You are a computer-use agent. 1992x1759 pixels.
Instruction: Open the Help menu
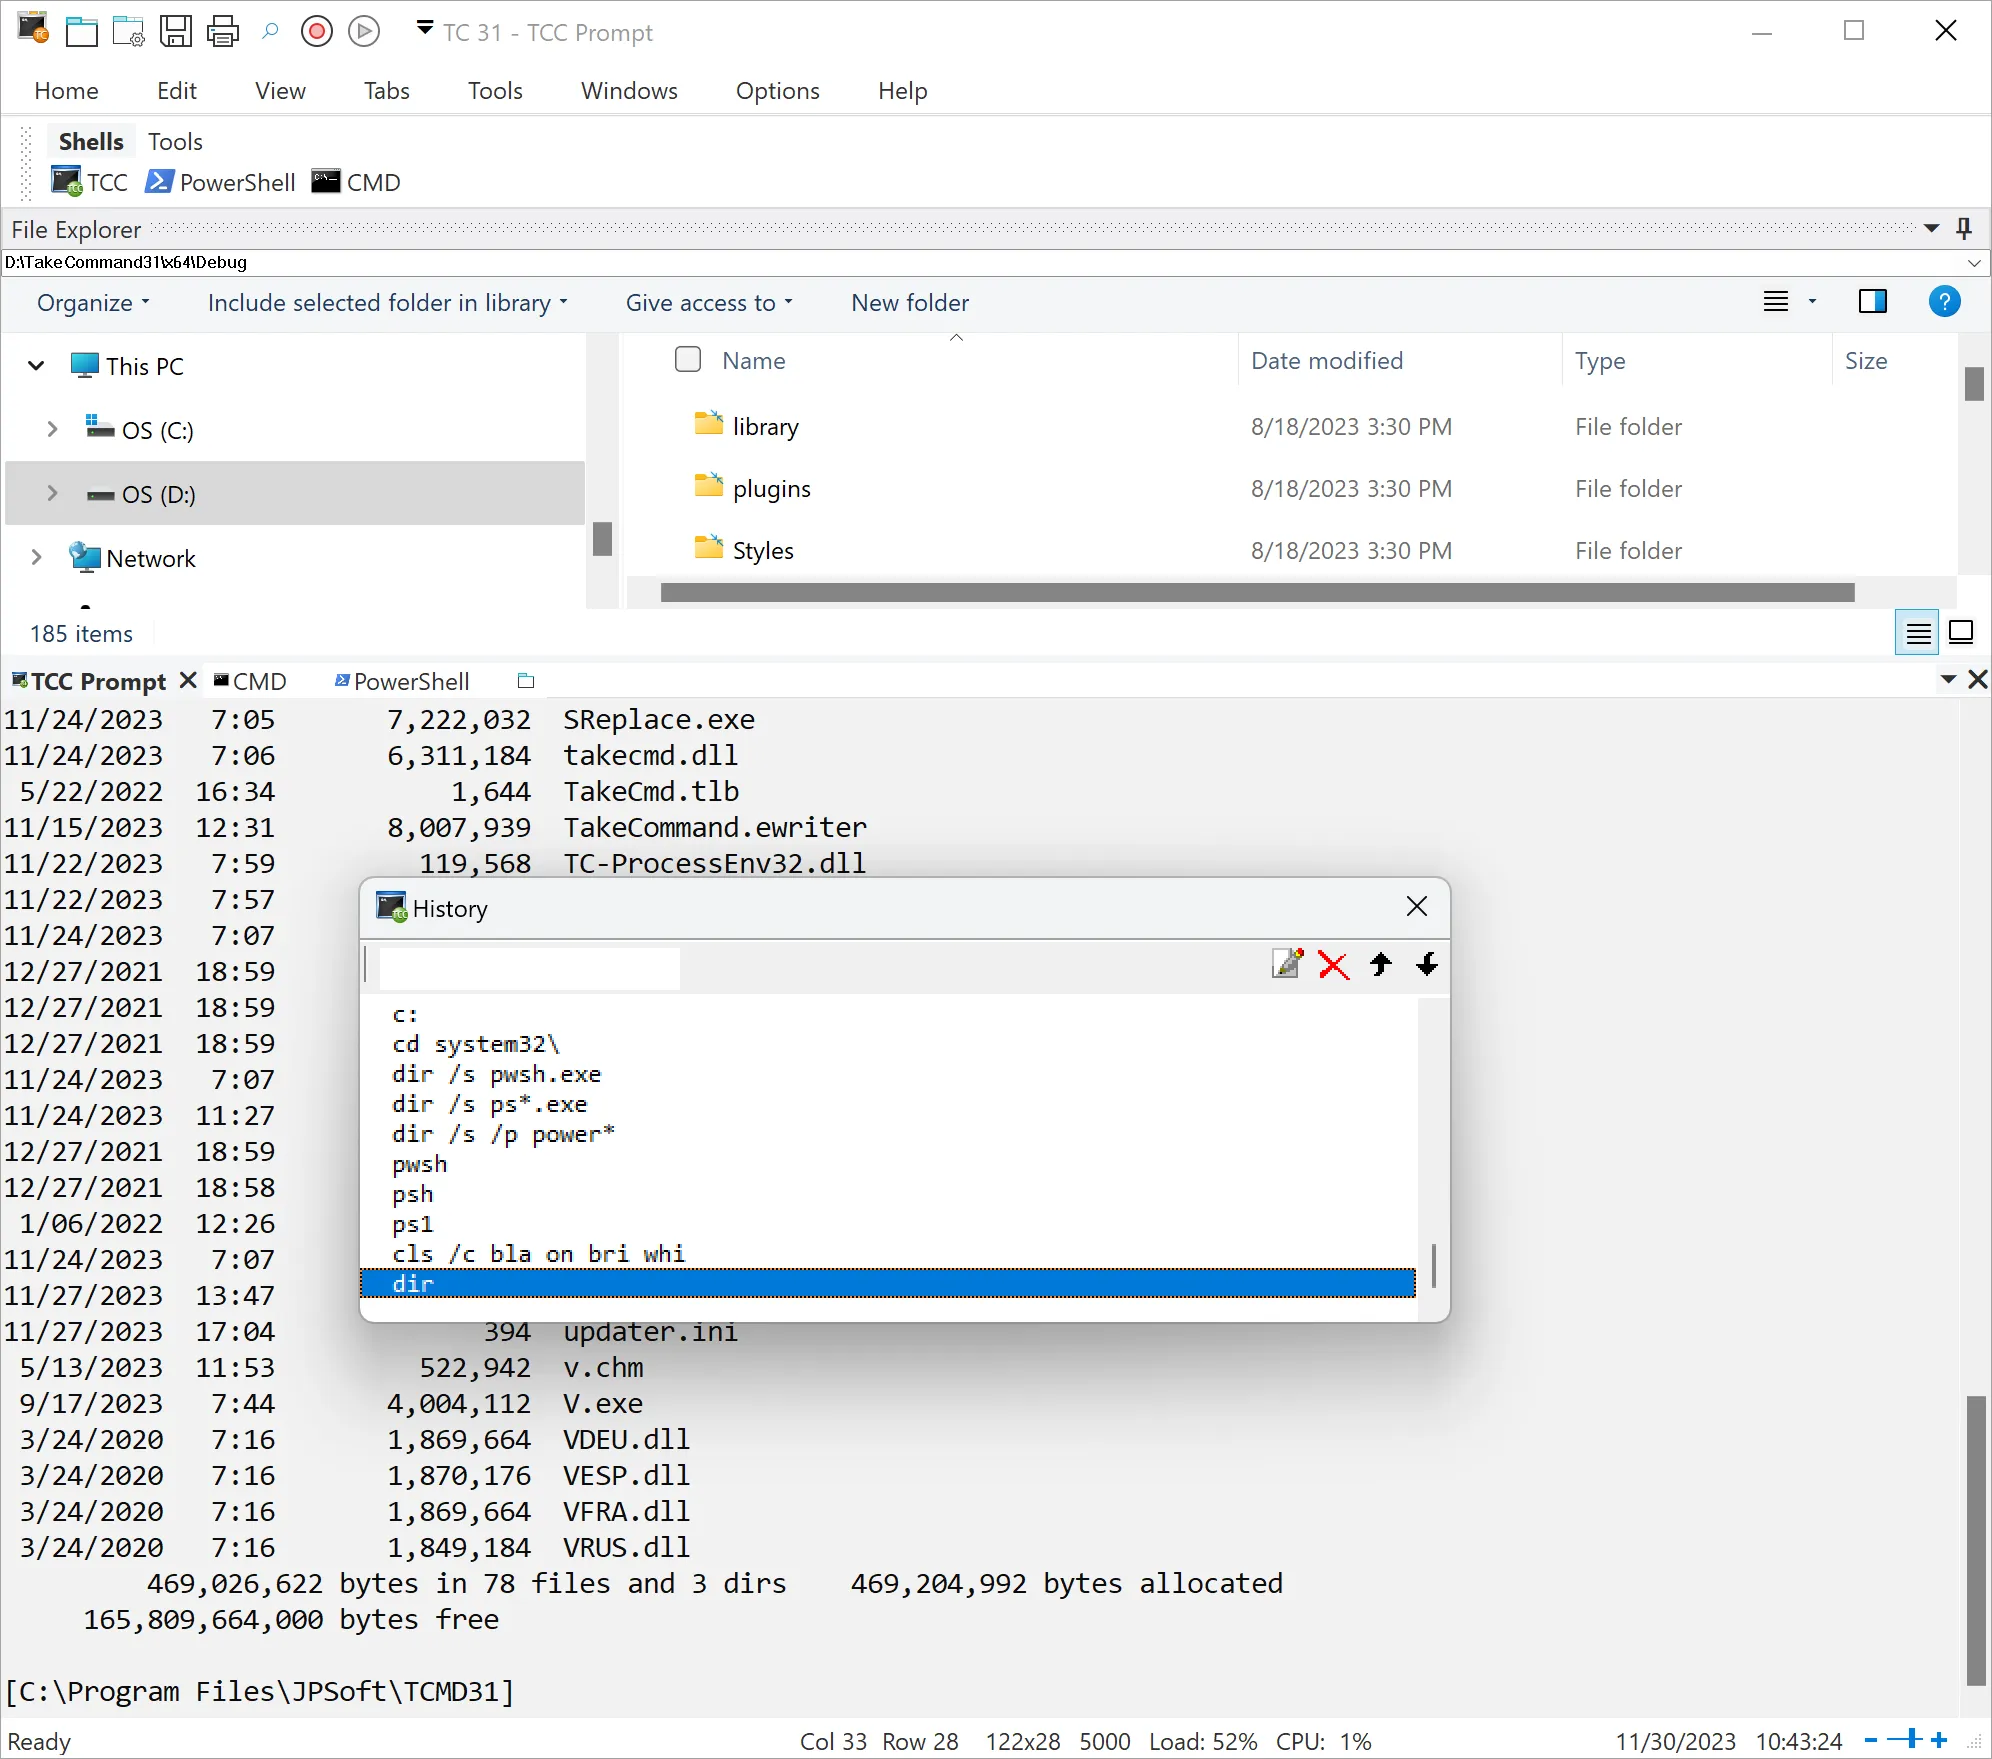(x=903, y=91)
